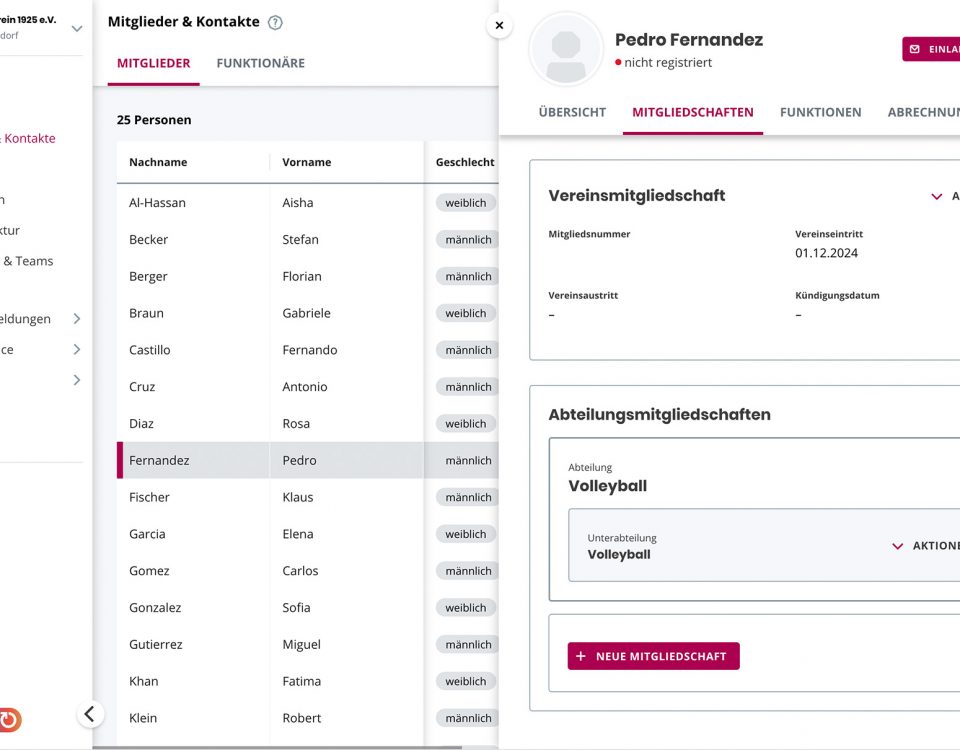The width and height of the screenshot is (960, 750).
Task: Click the help icon beside Mitglieder & Kontakte
Action: (x=276, y=23)
